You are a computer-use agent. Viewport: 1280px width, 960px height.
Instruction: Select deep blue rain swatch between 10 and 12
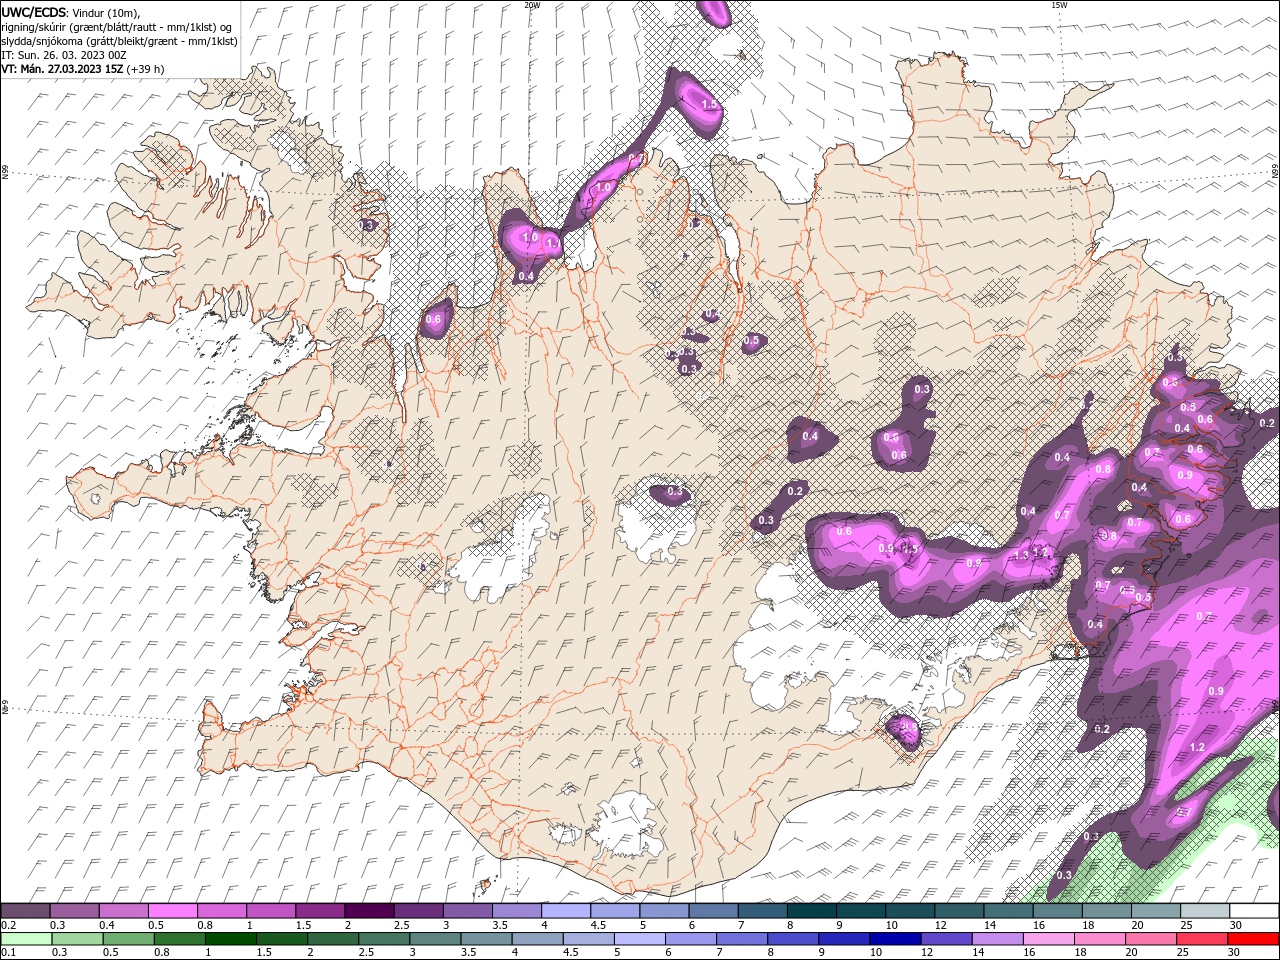894,938
